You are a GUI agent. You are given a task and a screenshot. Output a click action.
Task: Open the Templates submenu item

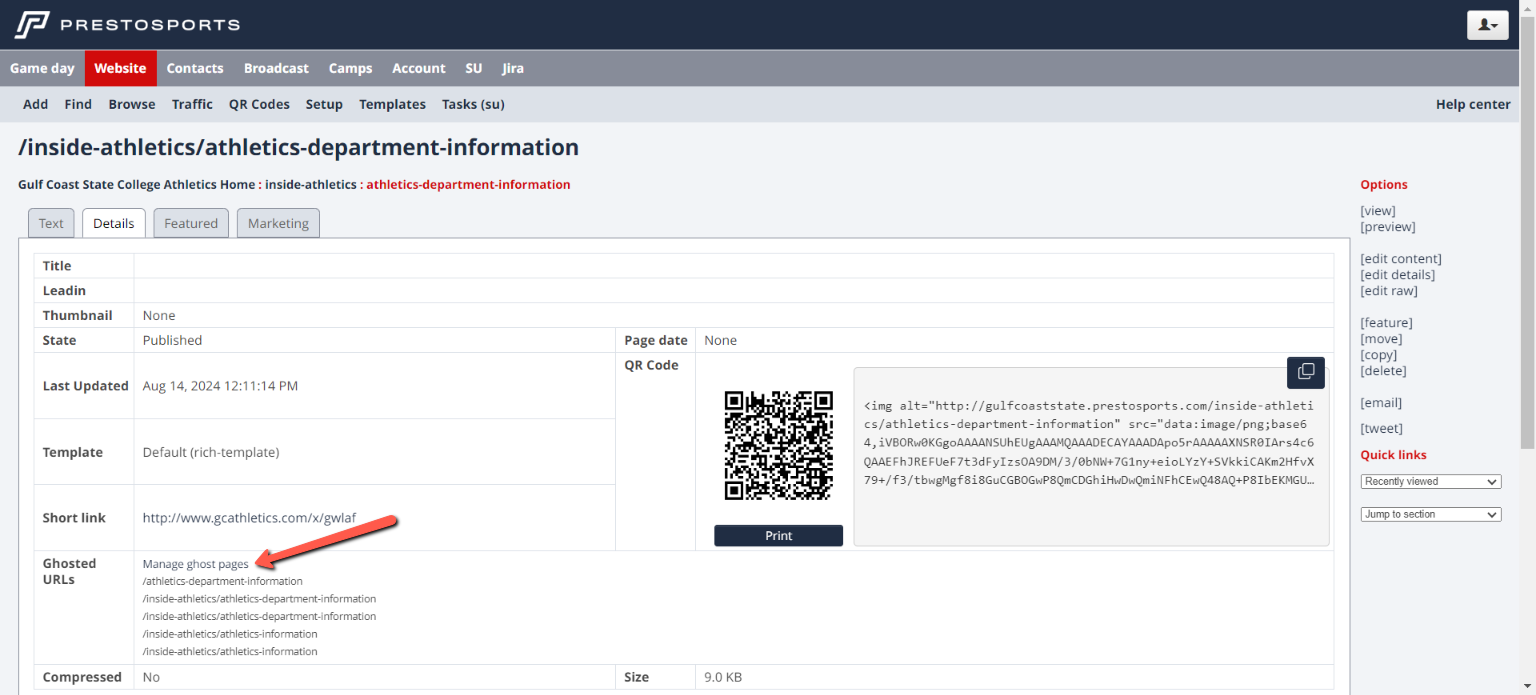392,104
